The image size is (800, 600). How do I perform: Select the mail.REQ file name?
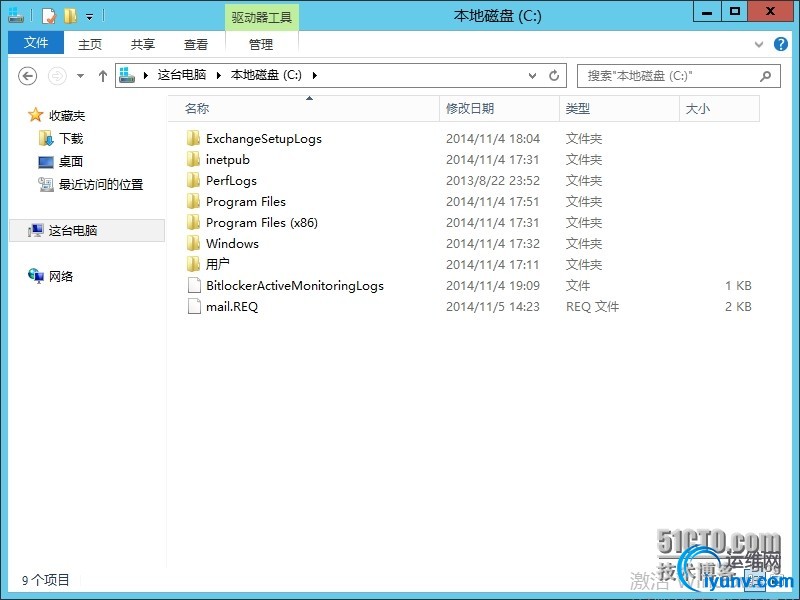coord(232,307)
